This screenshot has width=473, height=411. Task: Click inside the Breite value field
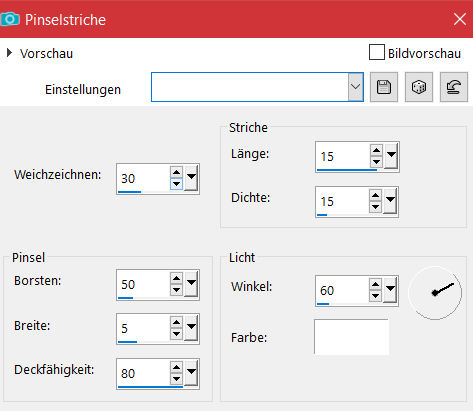tap(143, 328)
